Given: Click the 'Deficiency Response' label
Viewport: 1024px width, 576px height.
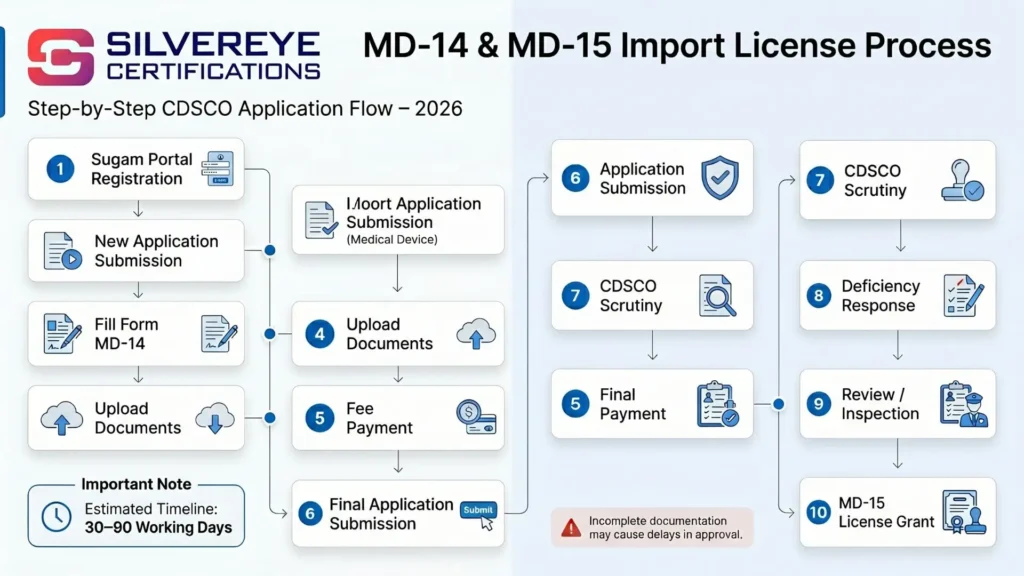Looking at the screenshot, I should 880,296.
